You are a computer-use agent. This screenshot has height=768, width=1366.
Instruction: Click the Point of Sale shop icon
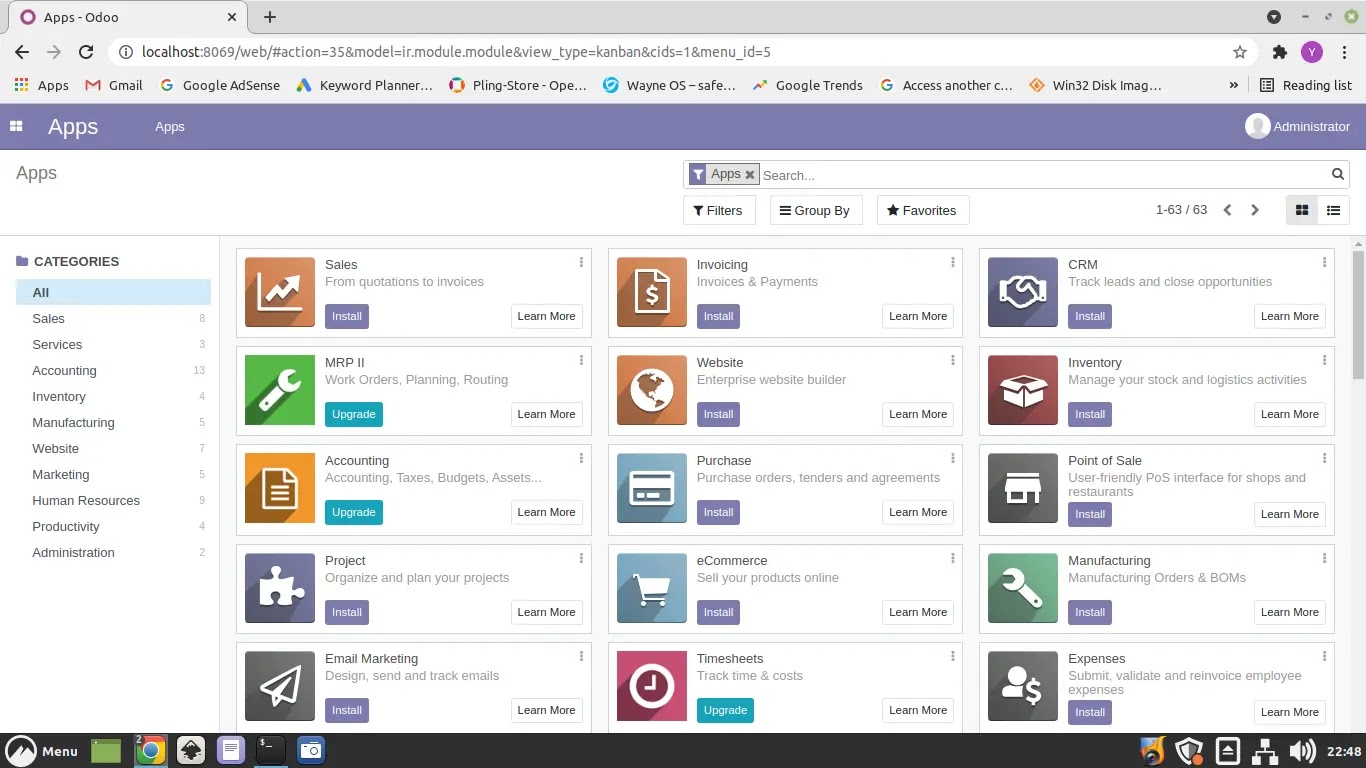pyautogui.click(x=1023, y=488)
